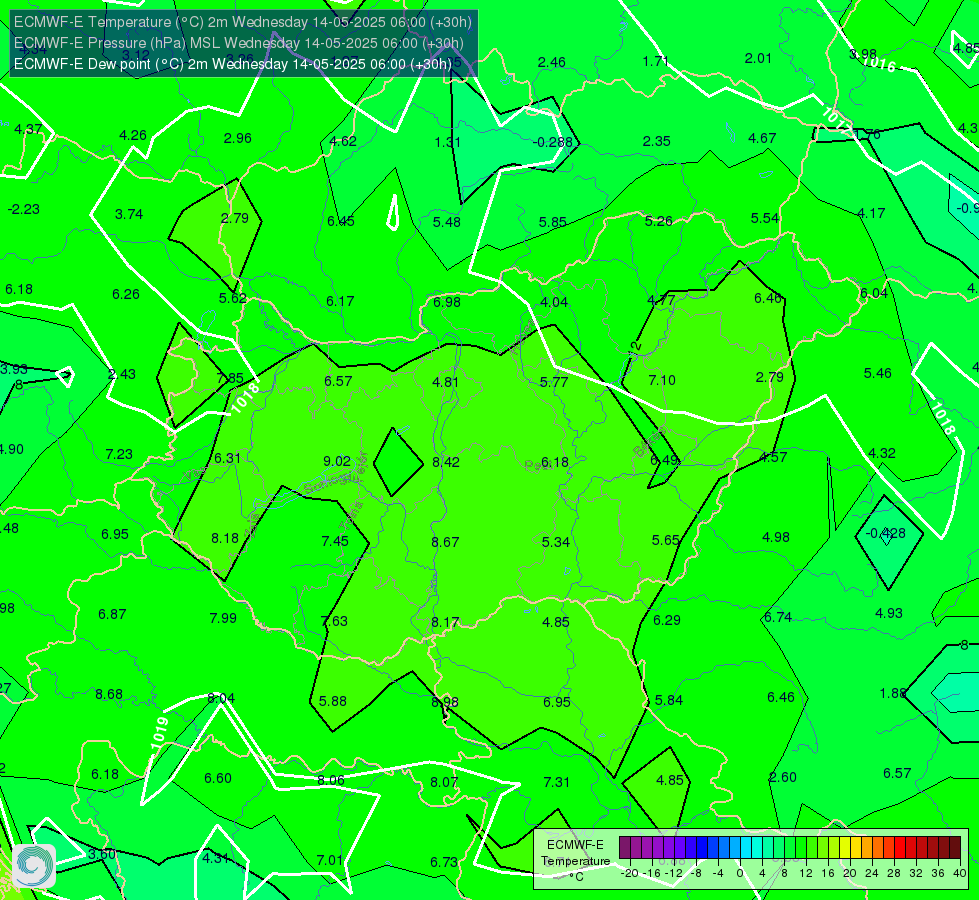979x900 pixels.
Task: Click the dark red 40°C legend swatch
Action: [x=955, y=848]
